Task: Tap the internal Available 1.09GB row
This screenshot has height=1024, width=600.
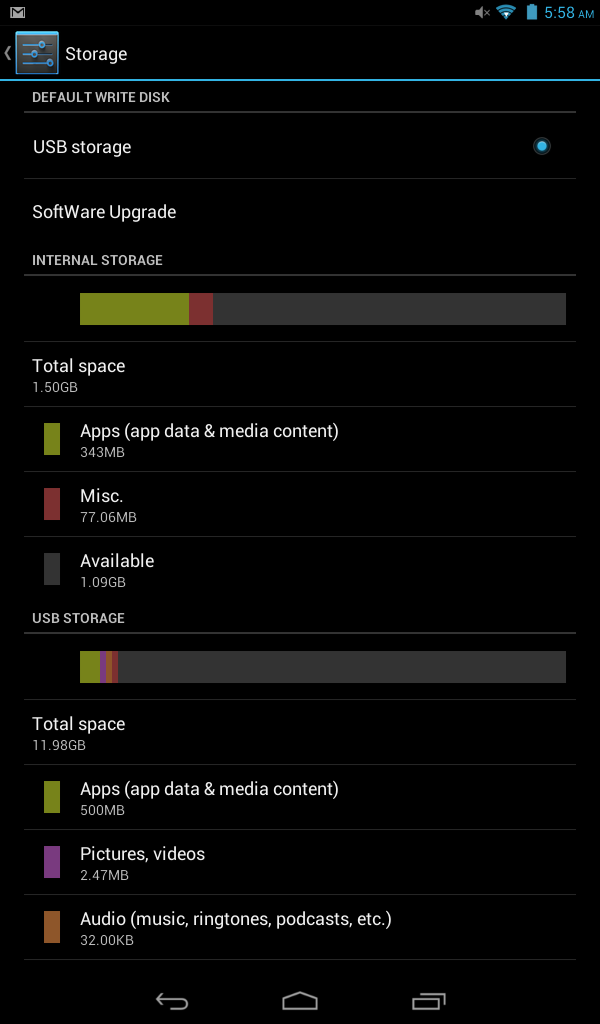Action: pos(300,569)
